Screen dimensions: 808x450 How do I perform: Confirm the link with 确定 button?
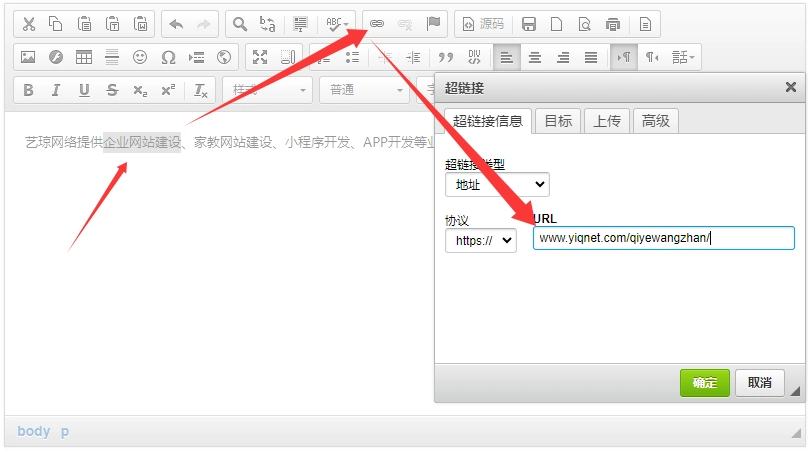point(704,383)
